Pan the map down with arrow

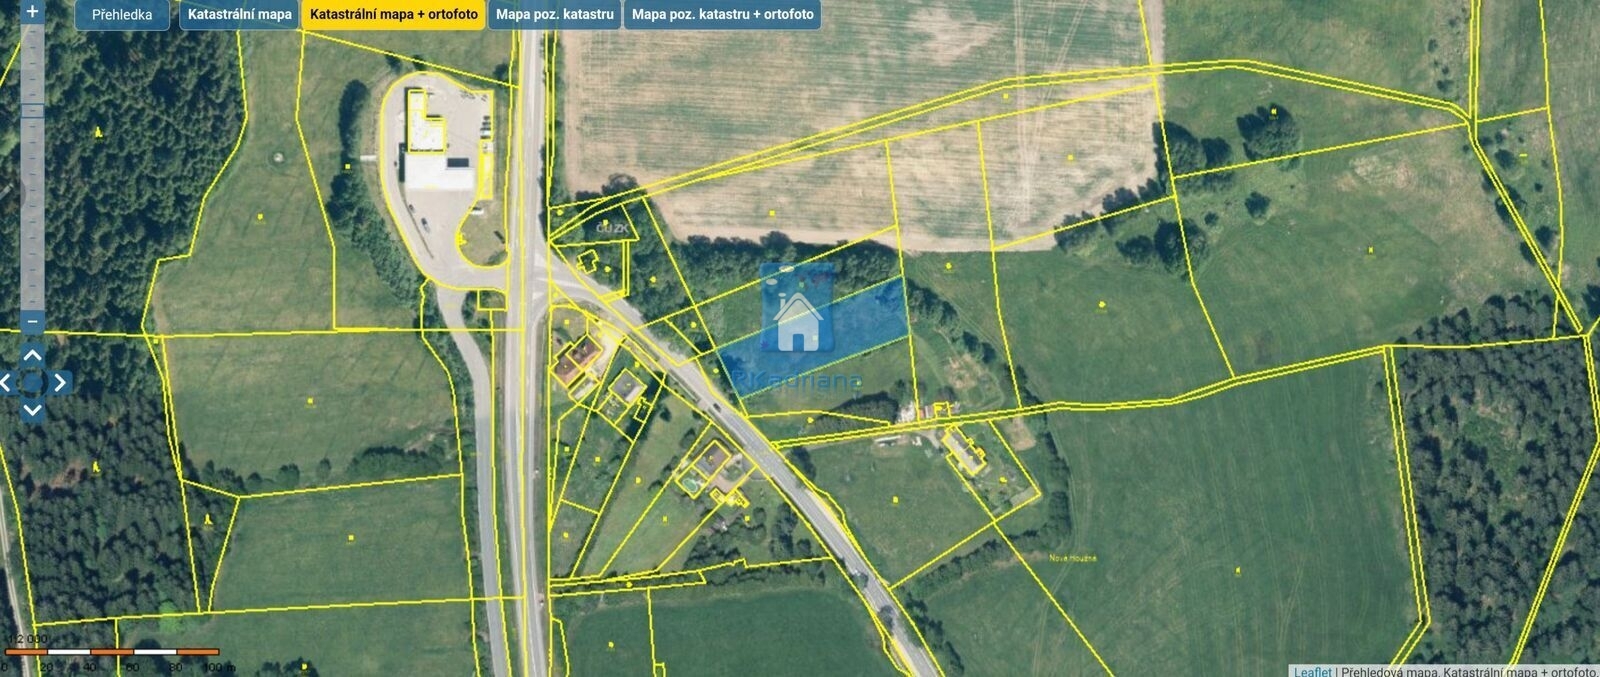(x=32, y=409)
